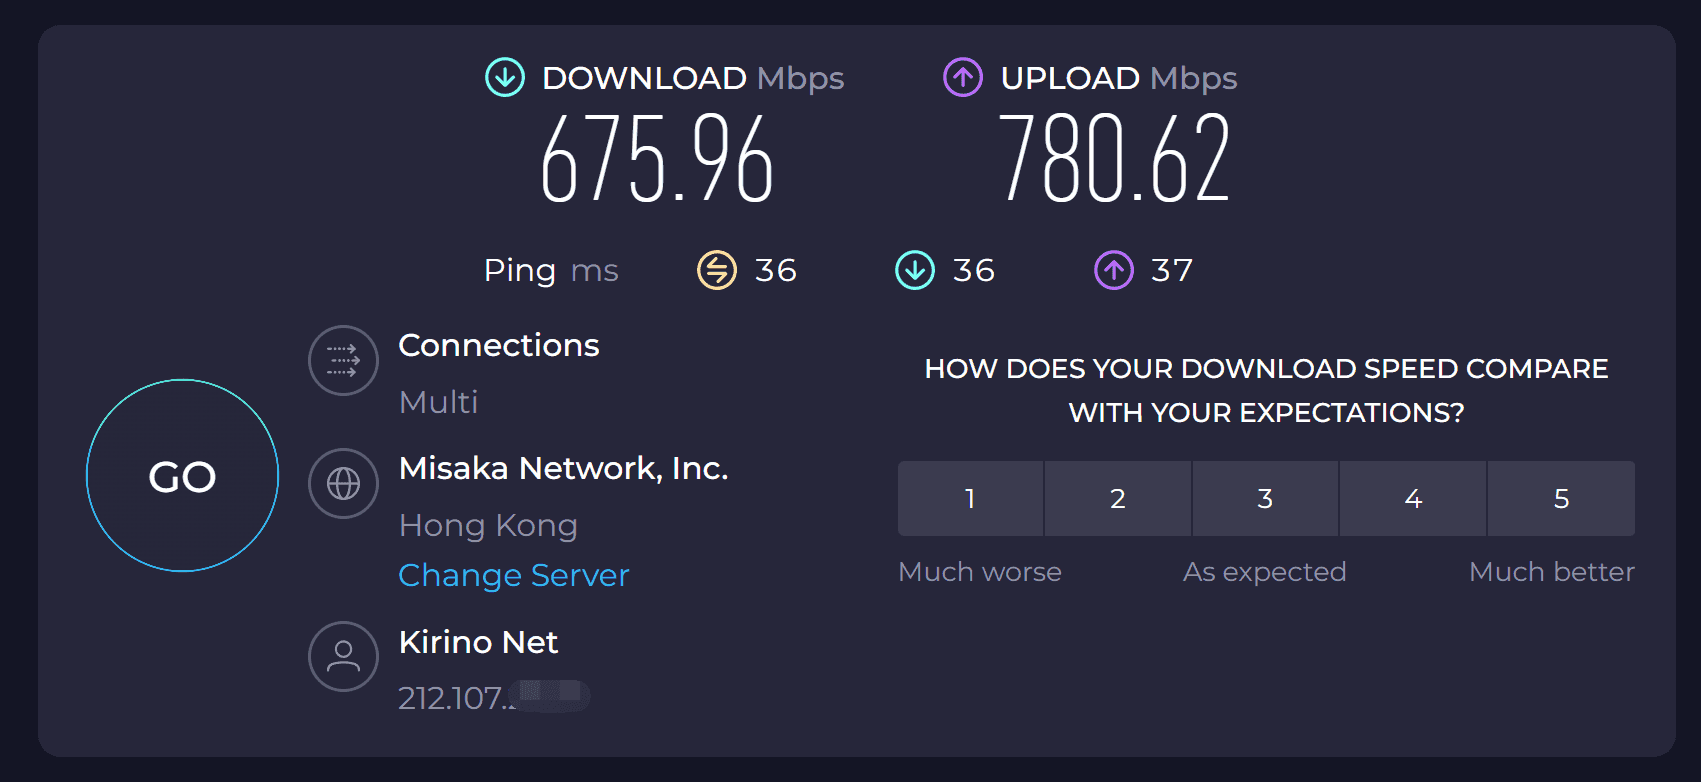The height and width of the screenshot is (782, 1701).
Task: Select rating 3, as expected
Action: 1265,498
